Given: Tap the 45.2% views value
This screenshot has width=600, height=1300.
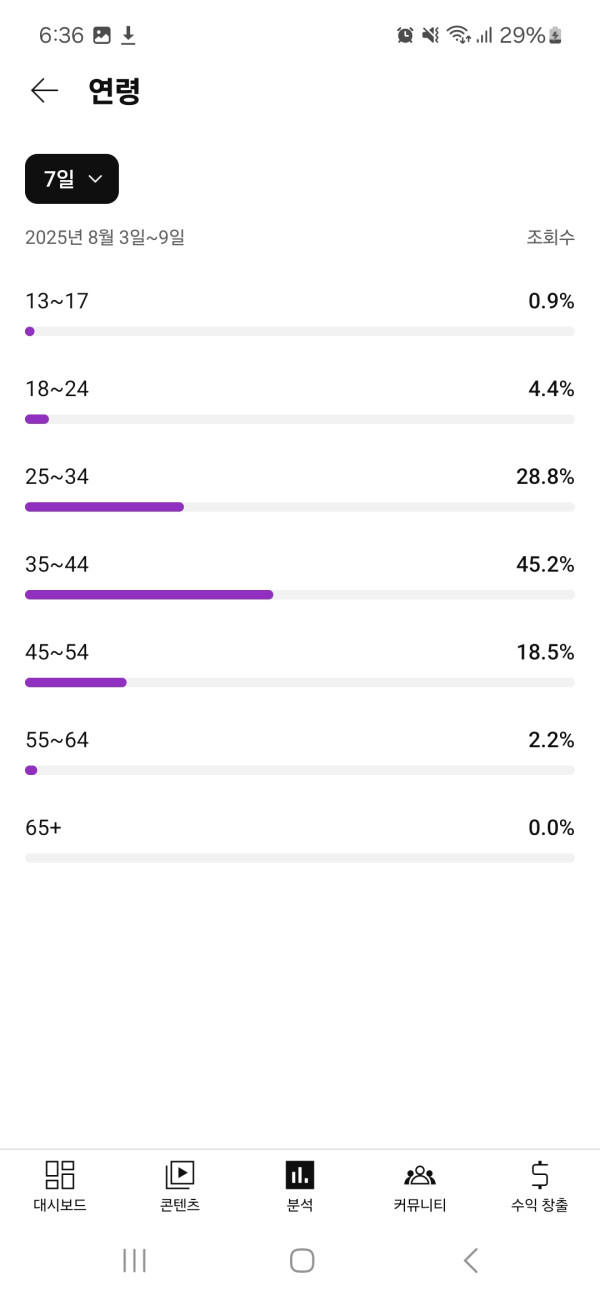Looking at the screenshot, I should pyautogui.click(x=545, y=565).
